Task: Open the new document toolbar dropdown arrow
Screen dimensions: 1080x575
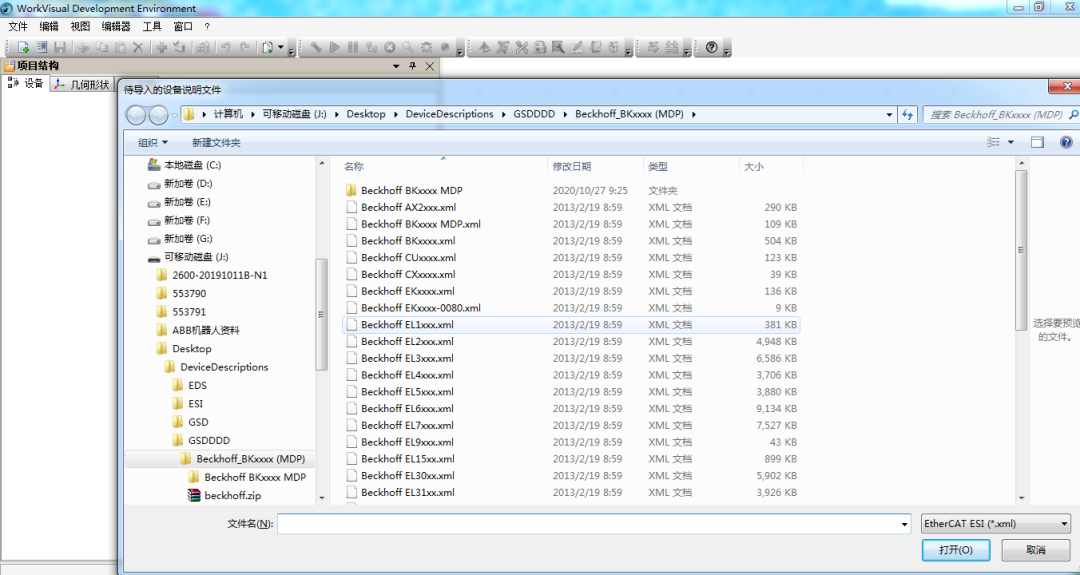Action: coord(281,48)
